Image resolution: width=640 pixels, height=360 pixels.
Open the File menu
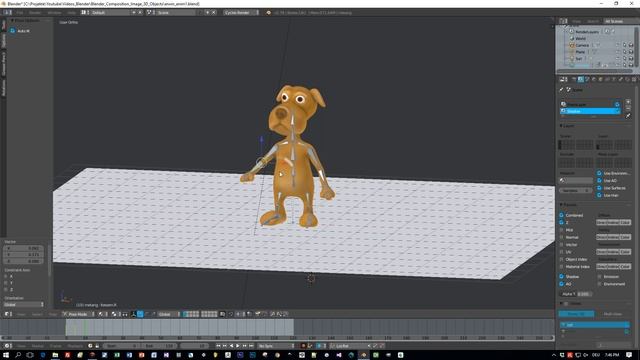click(x=20, y=13)
